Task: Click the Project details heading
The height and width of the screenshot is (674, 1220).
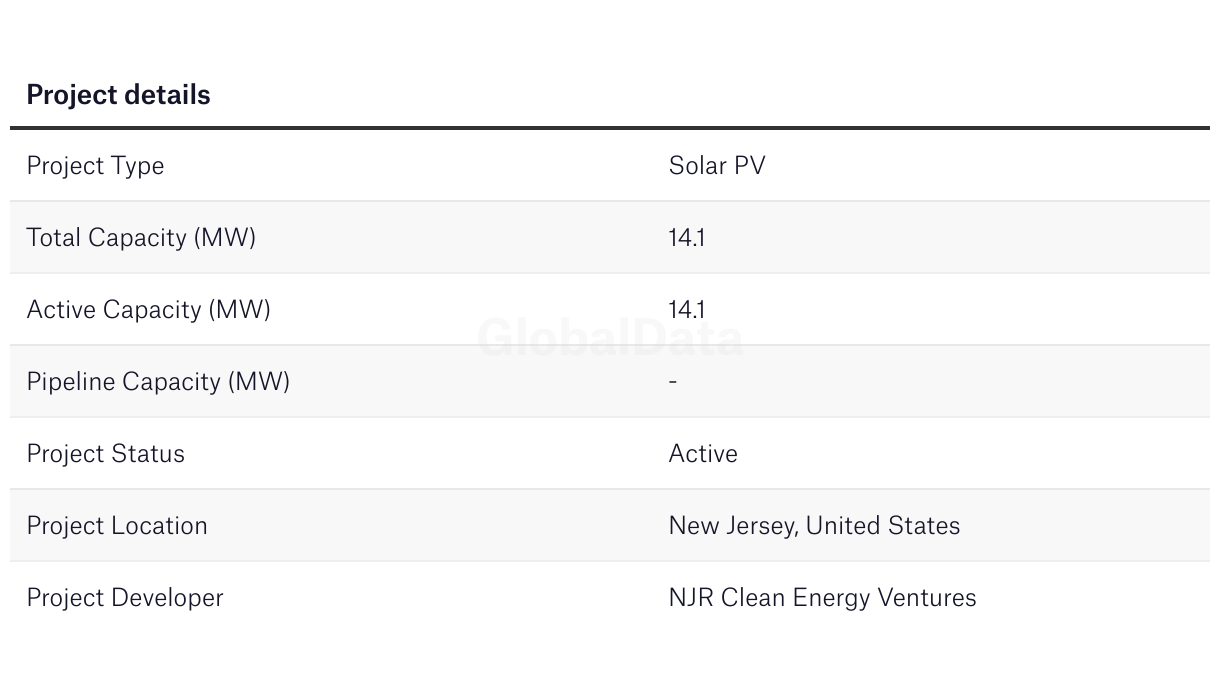Action: click(118, 95)
